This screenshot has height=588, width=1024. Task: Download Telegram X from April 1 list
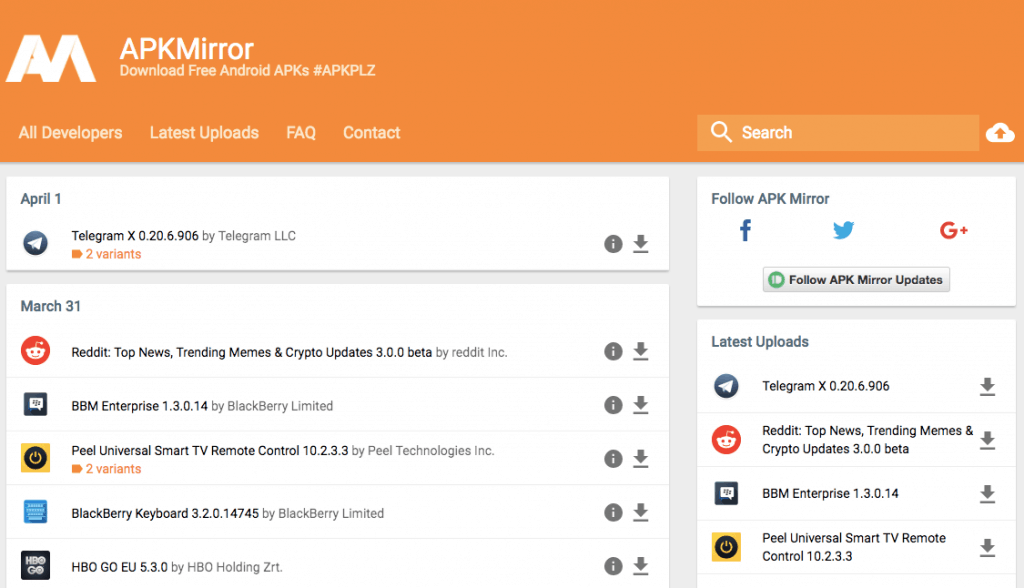[x=641, y=244]
